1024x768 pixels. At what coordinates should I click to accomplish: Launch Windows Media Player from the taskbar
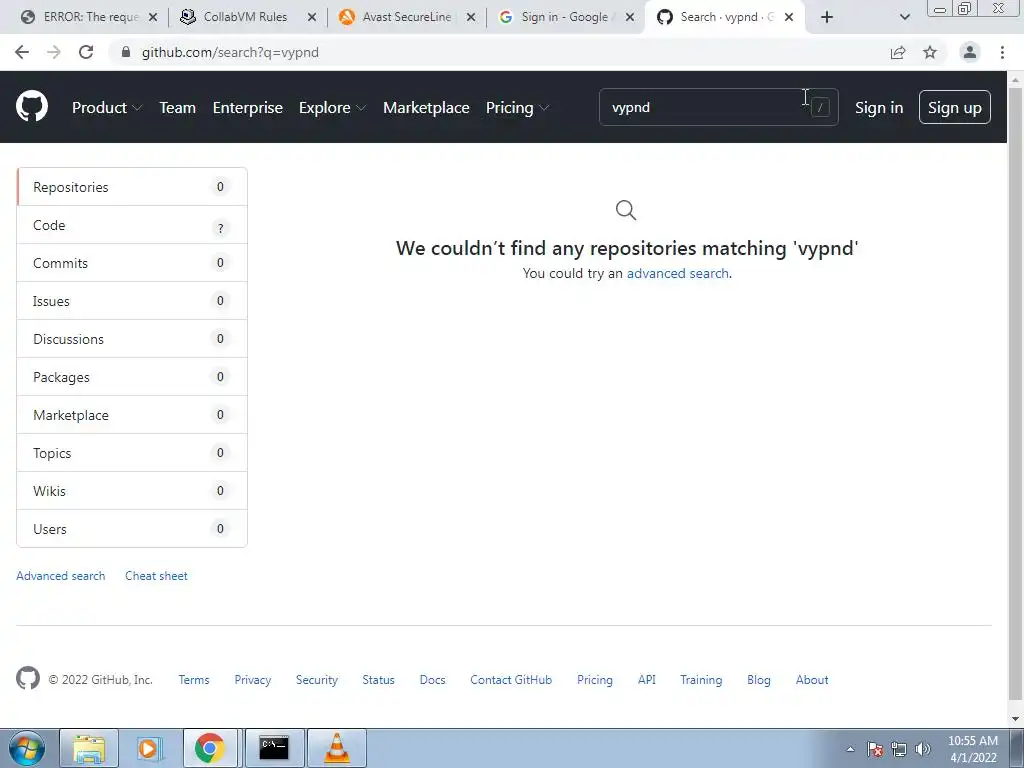(148, 748)
